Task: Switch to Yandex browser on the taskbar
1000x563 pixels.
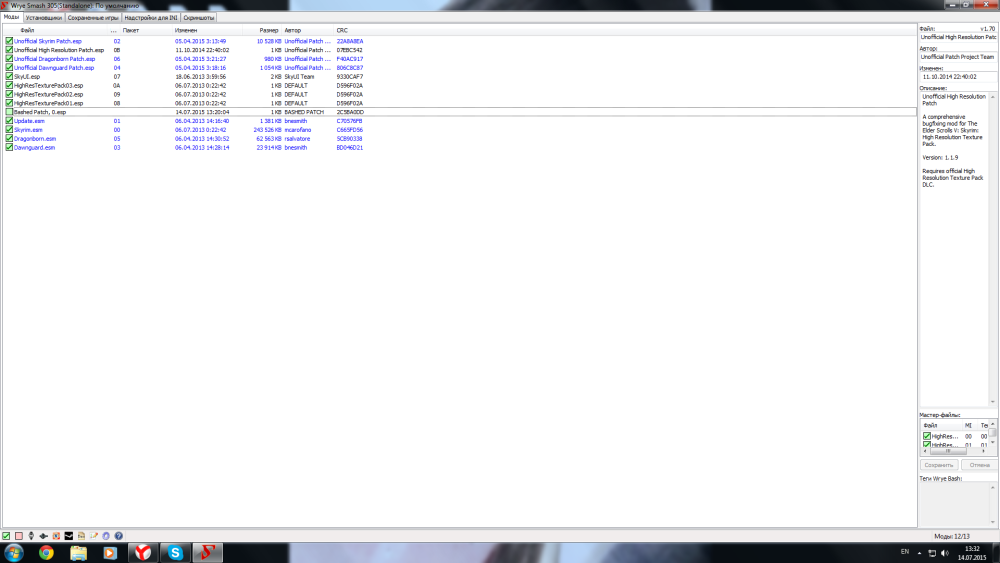Action: coord(143,553)
